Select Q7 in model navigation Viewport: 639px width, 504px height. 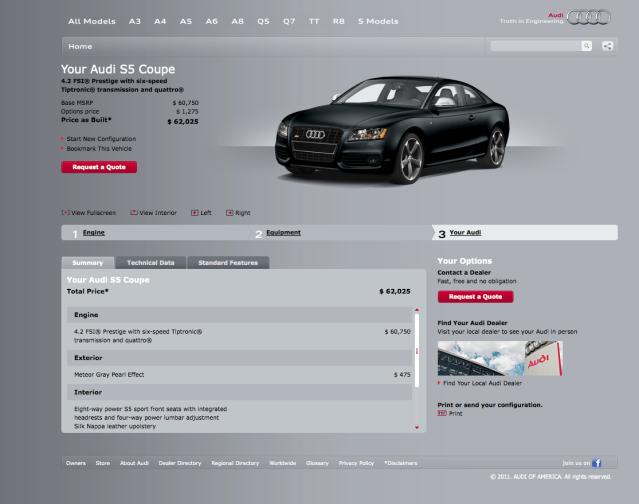click(289, 21)
